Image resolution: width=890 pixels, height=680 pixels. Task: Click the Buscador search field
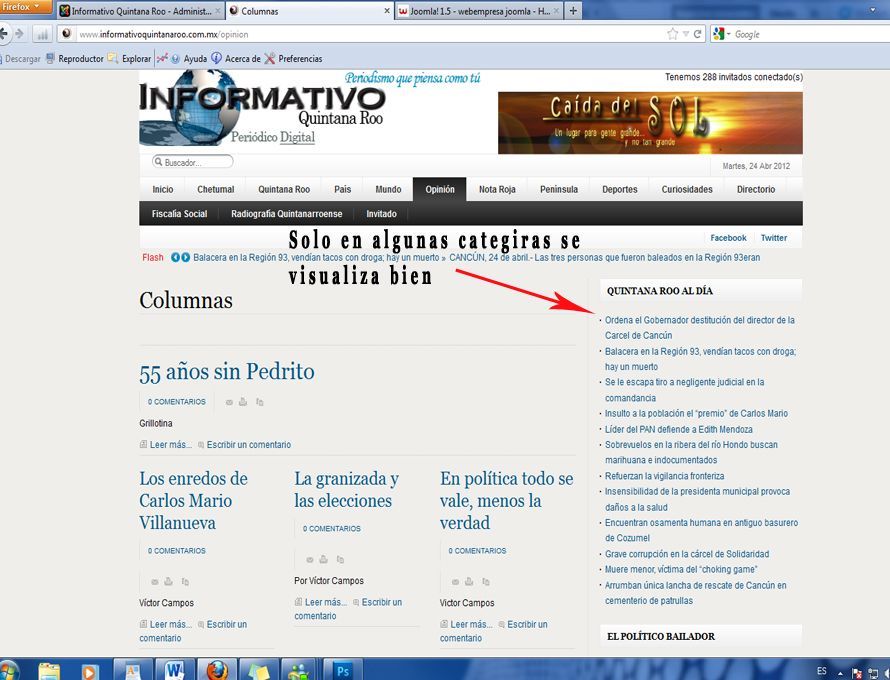pyautogui.click(x=192, y=162)
